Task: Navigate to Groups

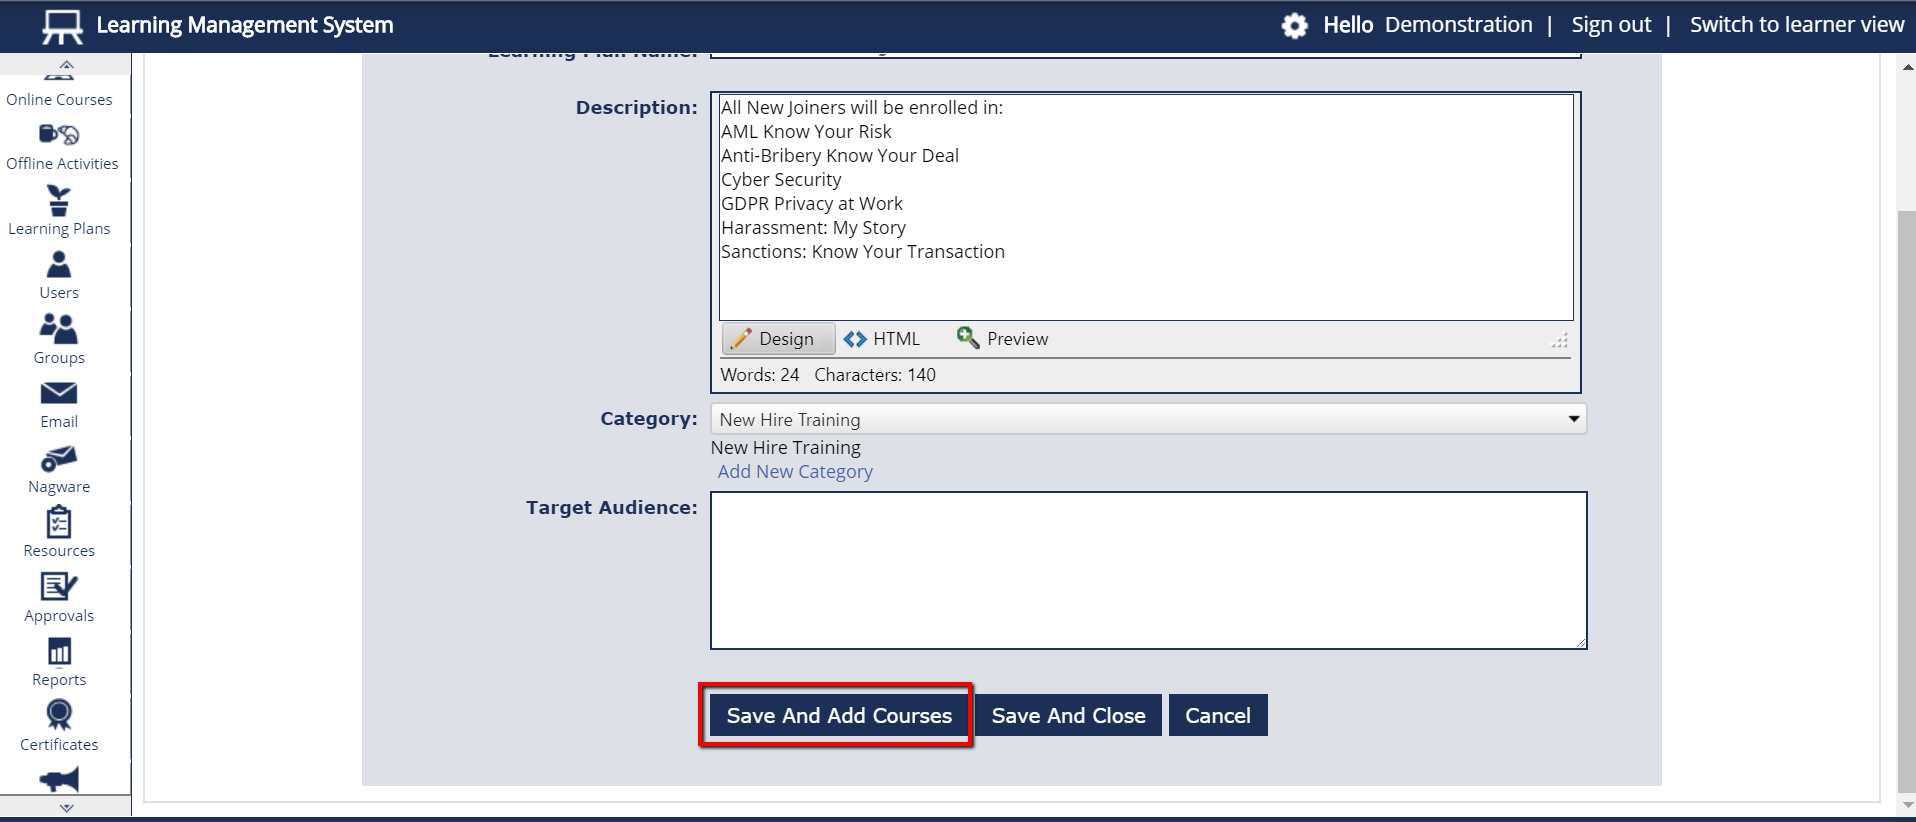Action: point(59,341)
